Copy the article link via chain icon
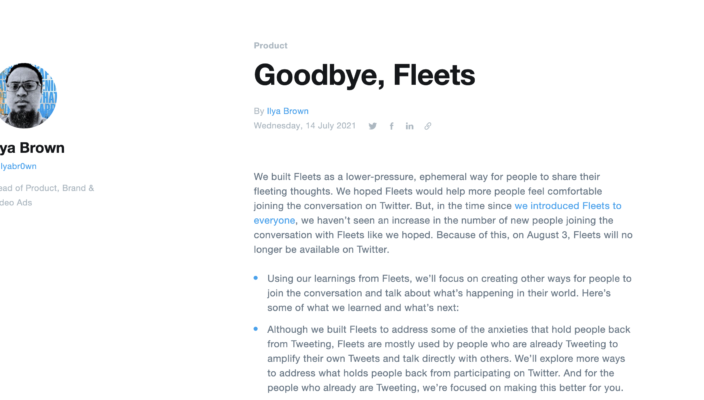 [x=428, y=126]
